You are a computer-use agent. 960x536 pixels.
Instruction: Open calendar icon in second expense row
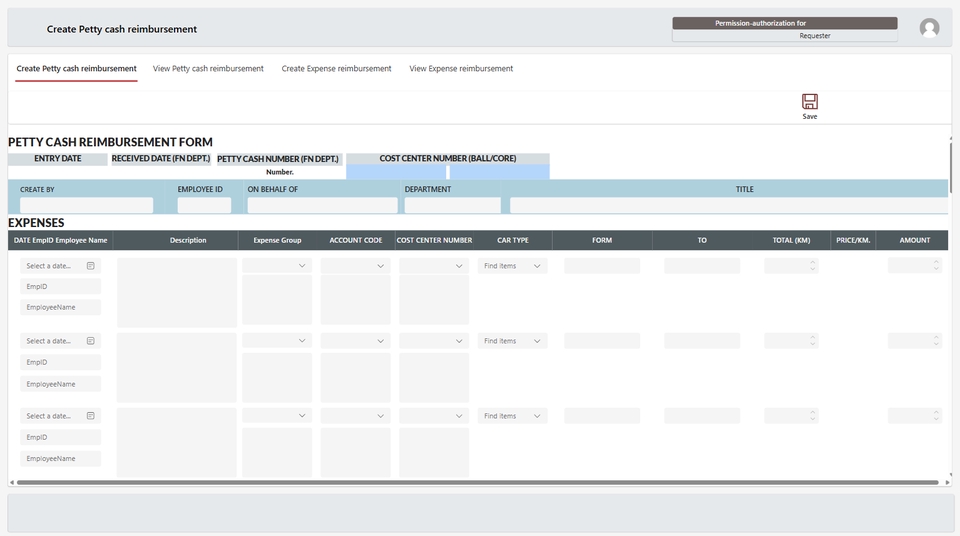coord(91,341)
